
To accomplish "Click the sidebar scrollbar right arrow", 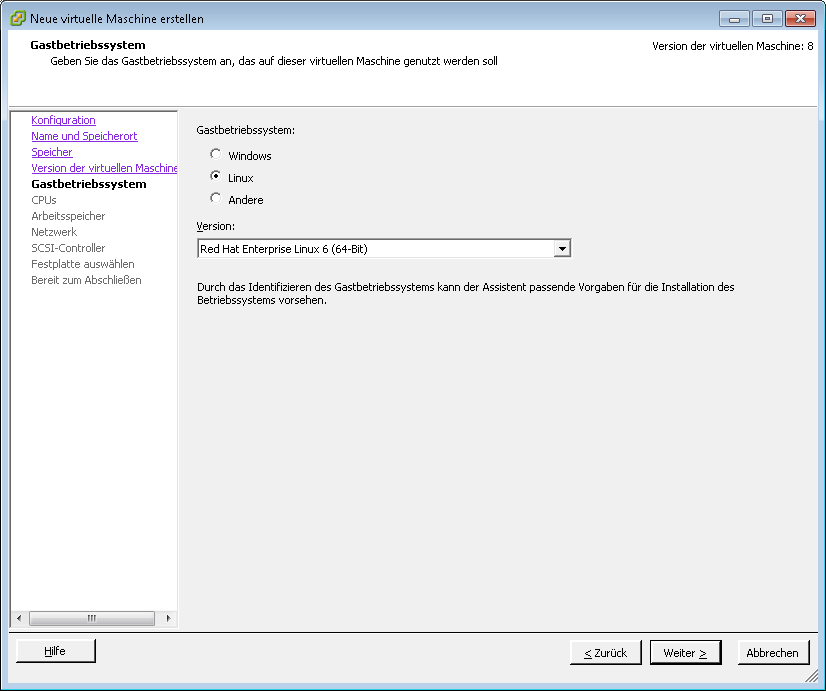I will tap(169, 618).
